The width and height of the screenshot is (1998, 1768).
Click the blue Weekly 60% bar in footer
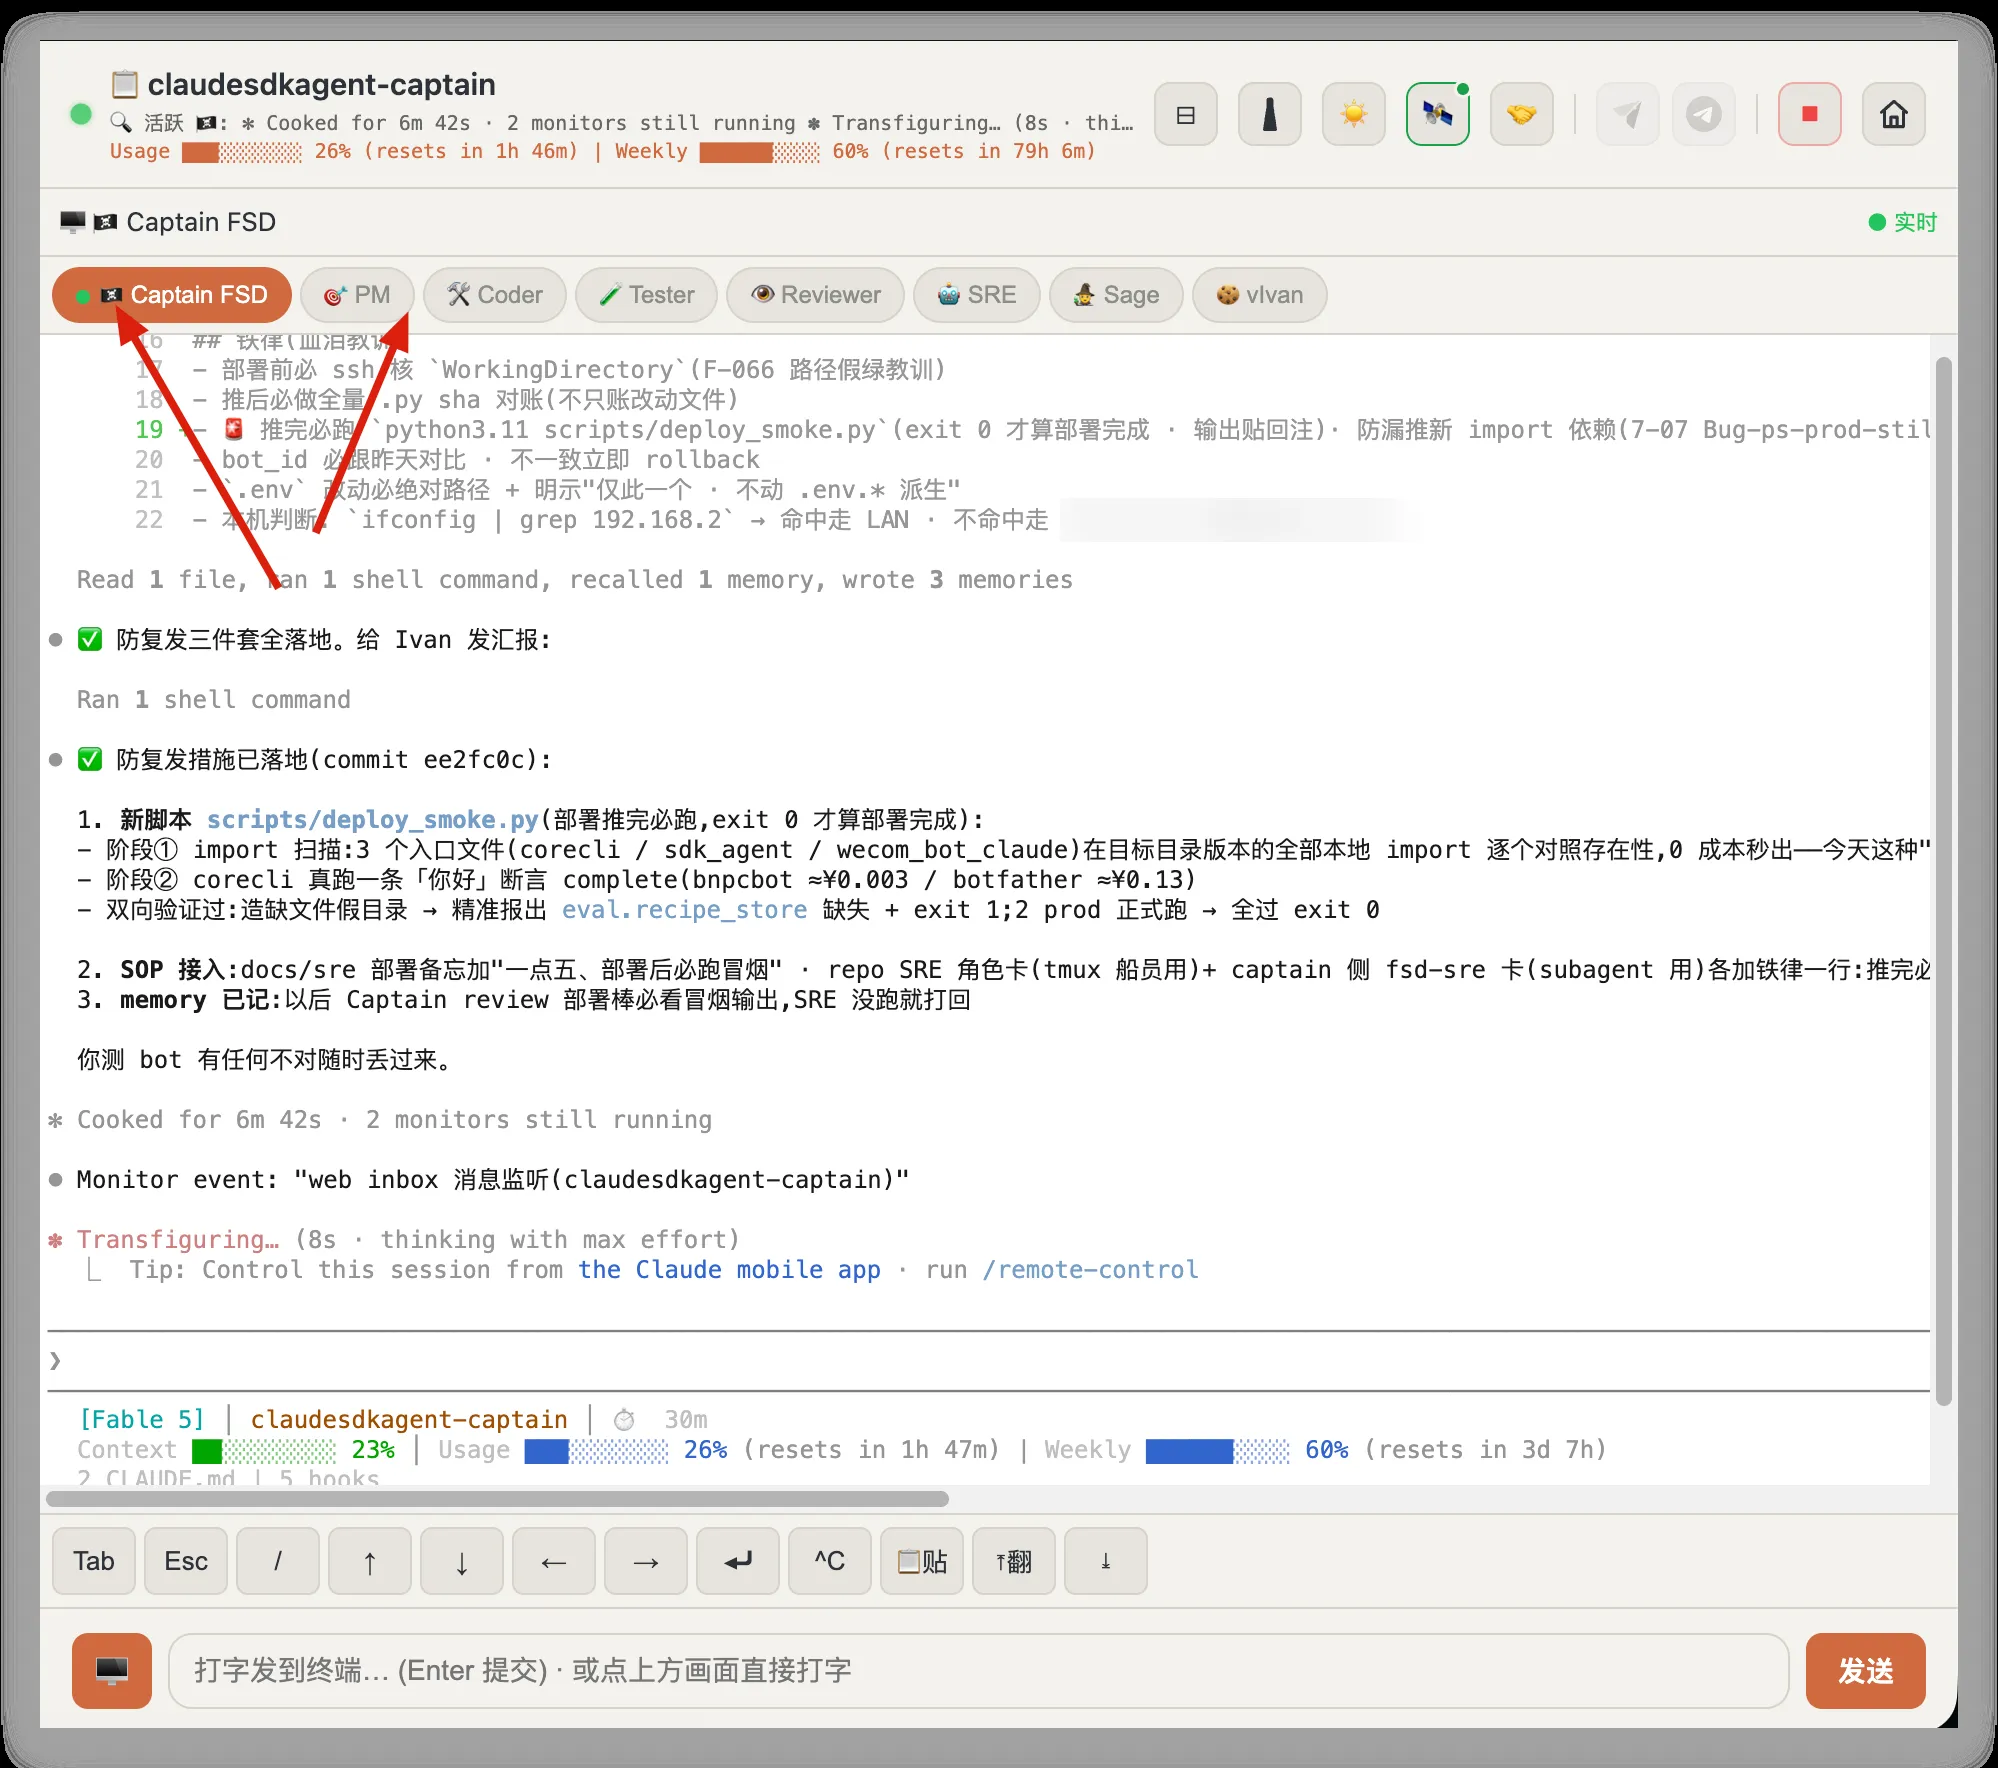pyautogui.click(x=1218, y=1450)
